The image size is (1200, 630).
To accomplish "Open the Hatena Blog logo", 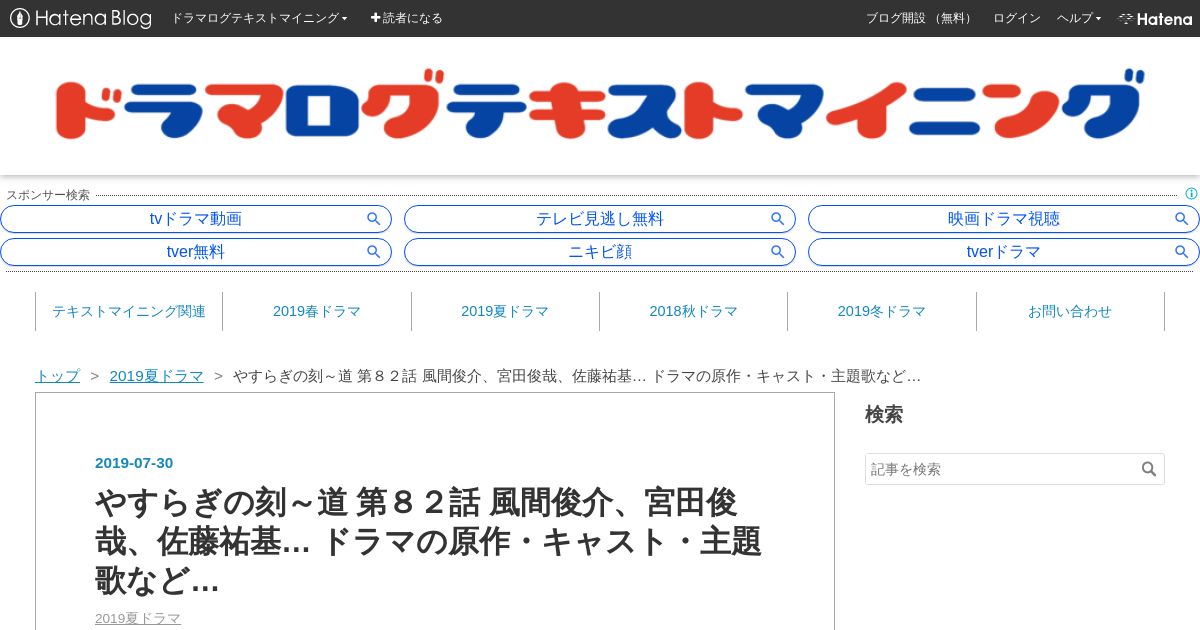I will tap(81, 18).
